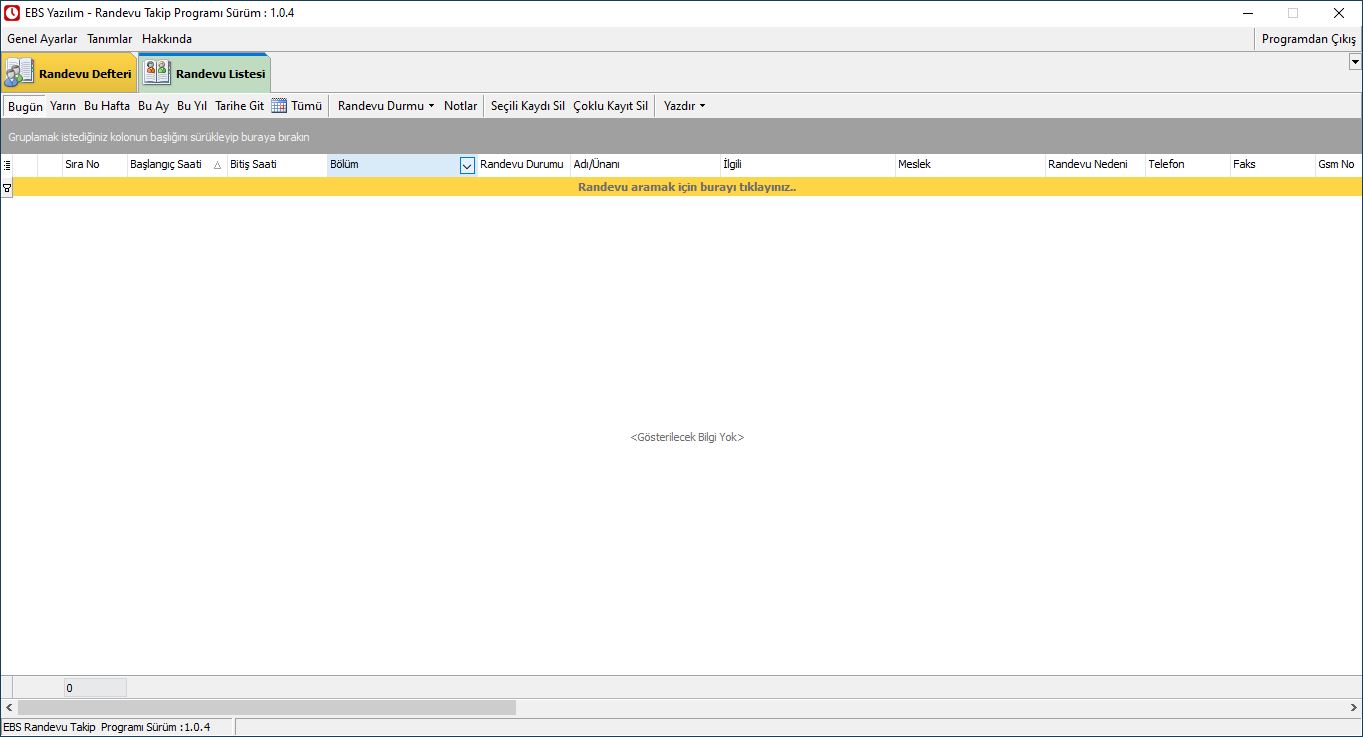This screenshot has height=737, width=1363.
Task: Click the Adı/Ünanı column header
Action: point(645,165)
